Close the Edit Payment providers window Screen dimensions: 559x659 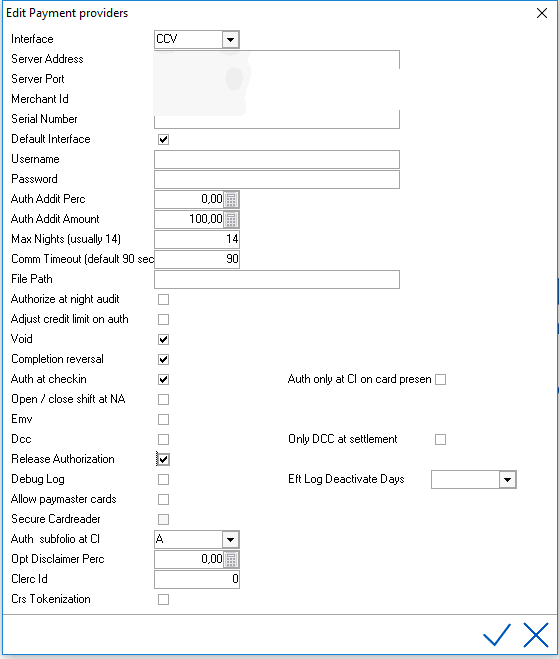click(542, 13)
